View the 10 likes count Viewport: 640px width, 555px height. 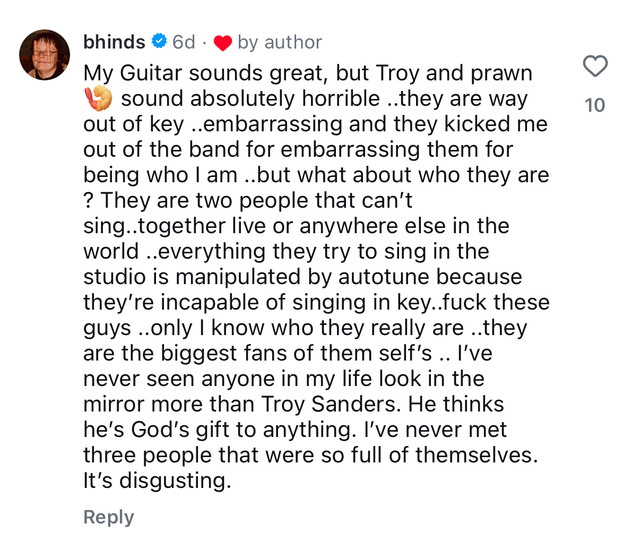click(594, 104)
